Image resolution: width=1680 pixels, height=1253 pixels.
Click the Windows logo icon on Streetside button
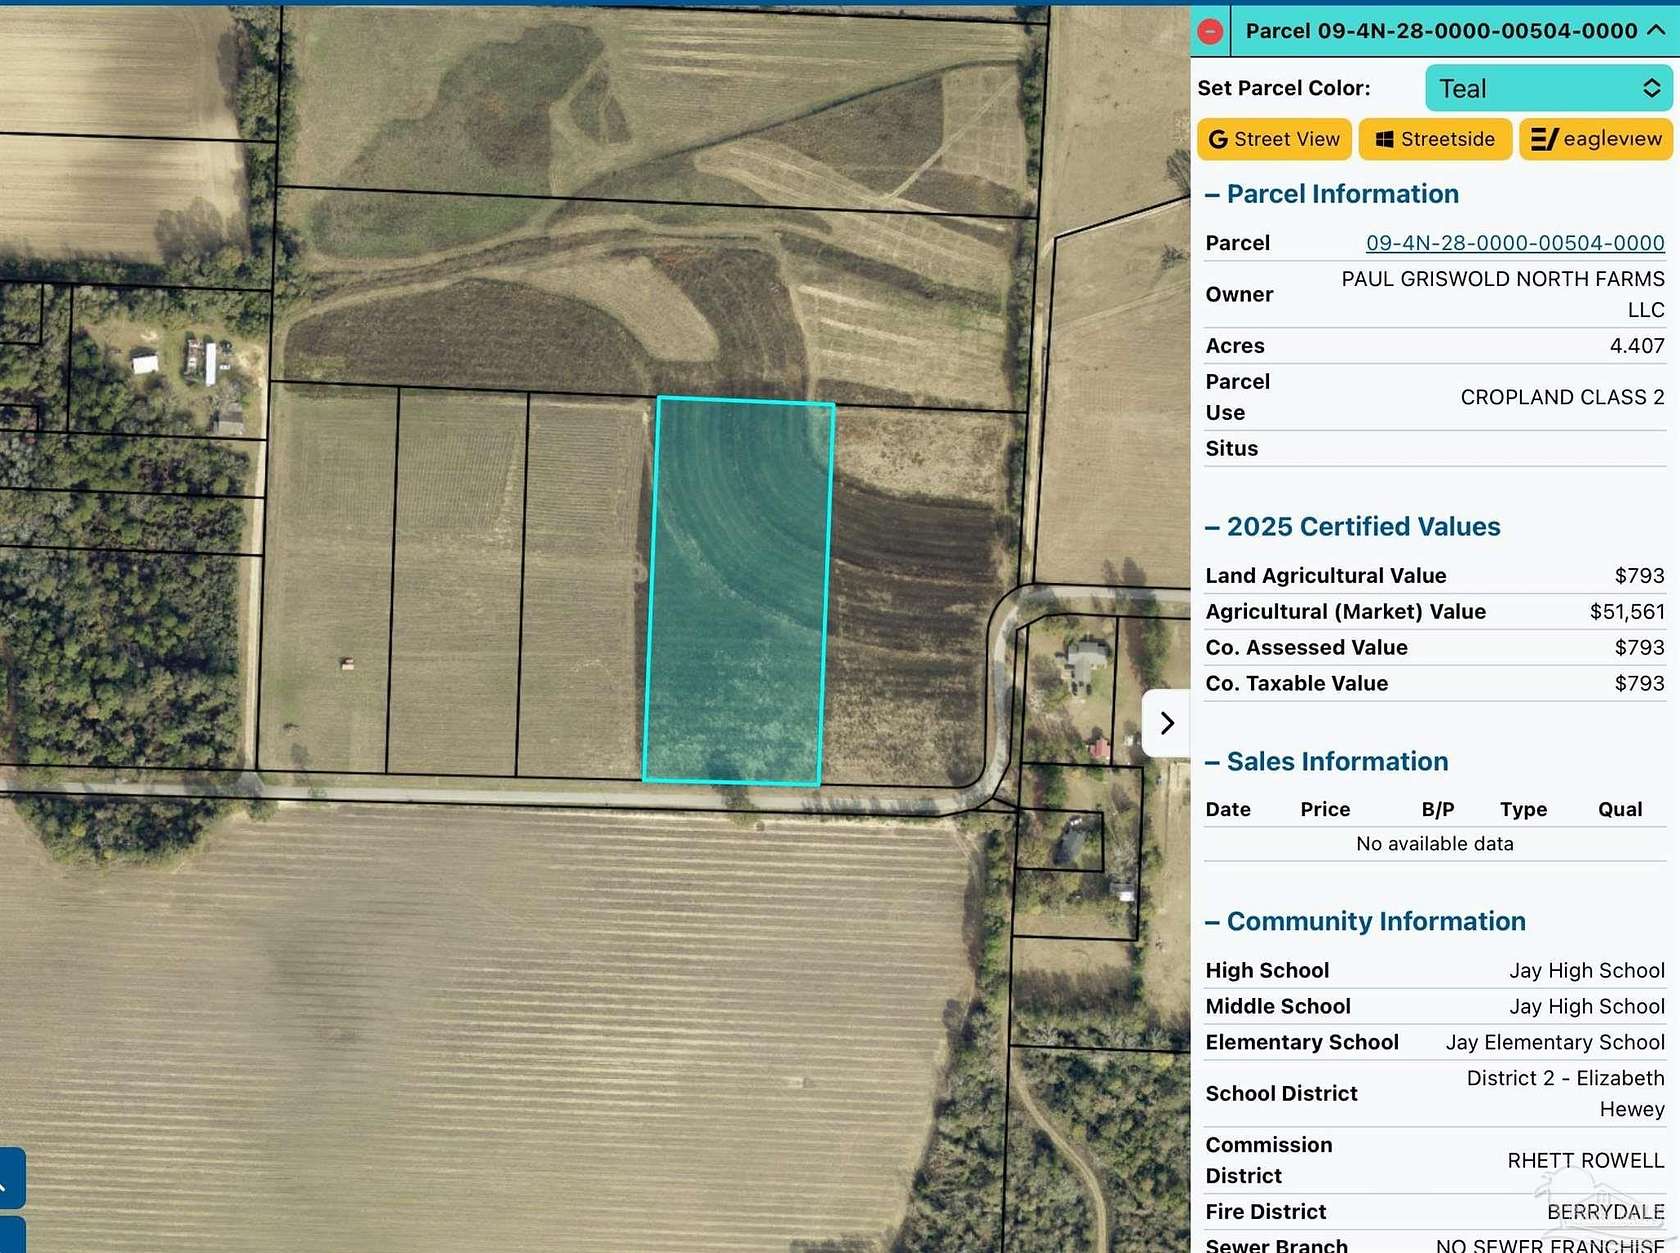[1385, 139]
